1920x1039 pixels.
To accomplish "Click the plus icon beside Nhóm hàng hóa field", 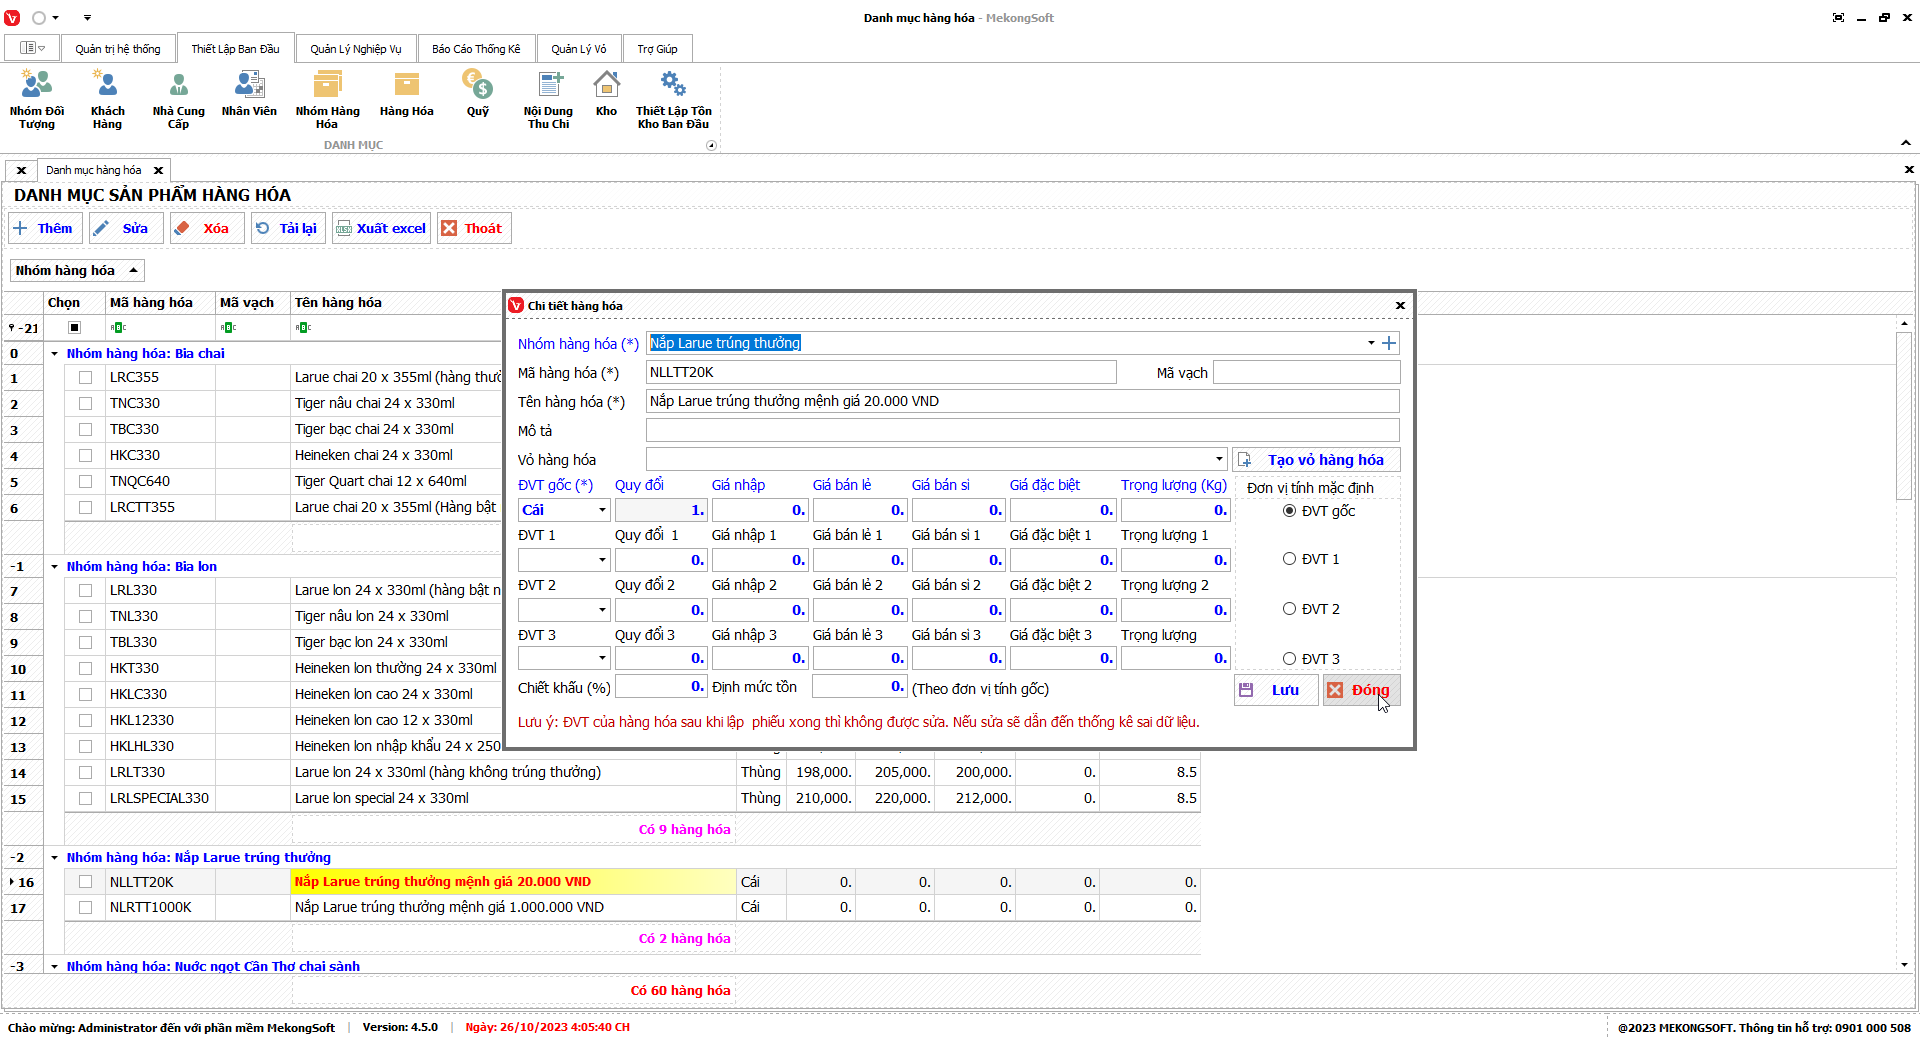I will [x=1389, y=343].
